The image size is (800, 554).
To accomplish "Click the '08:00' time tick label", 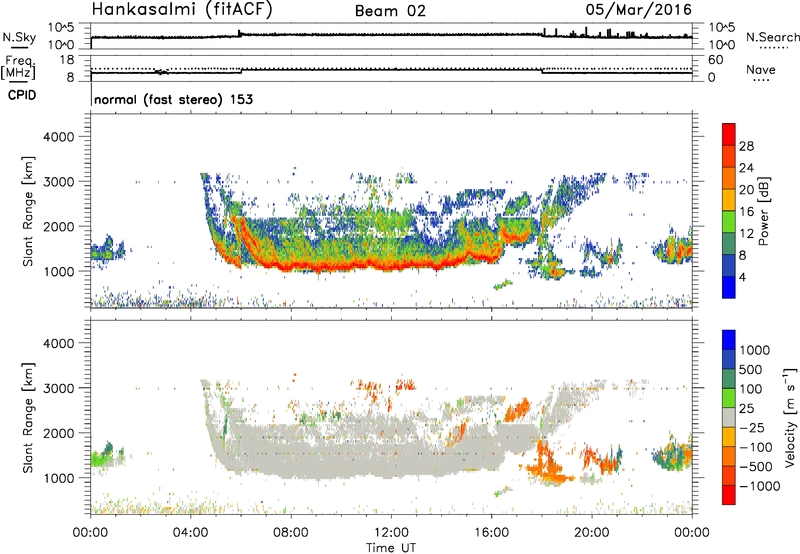I will click(x=291, y=533).
